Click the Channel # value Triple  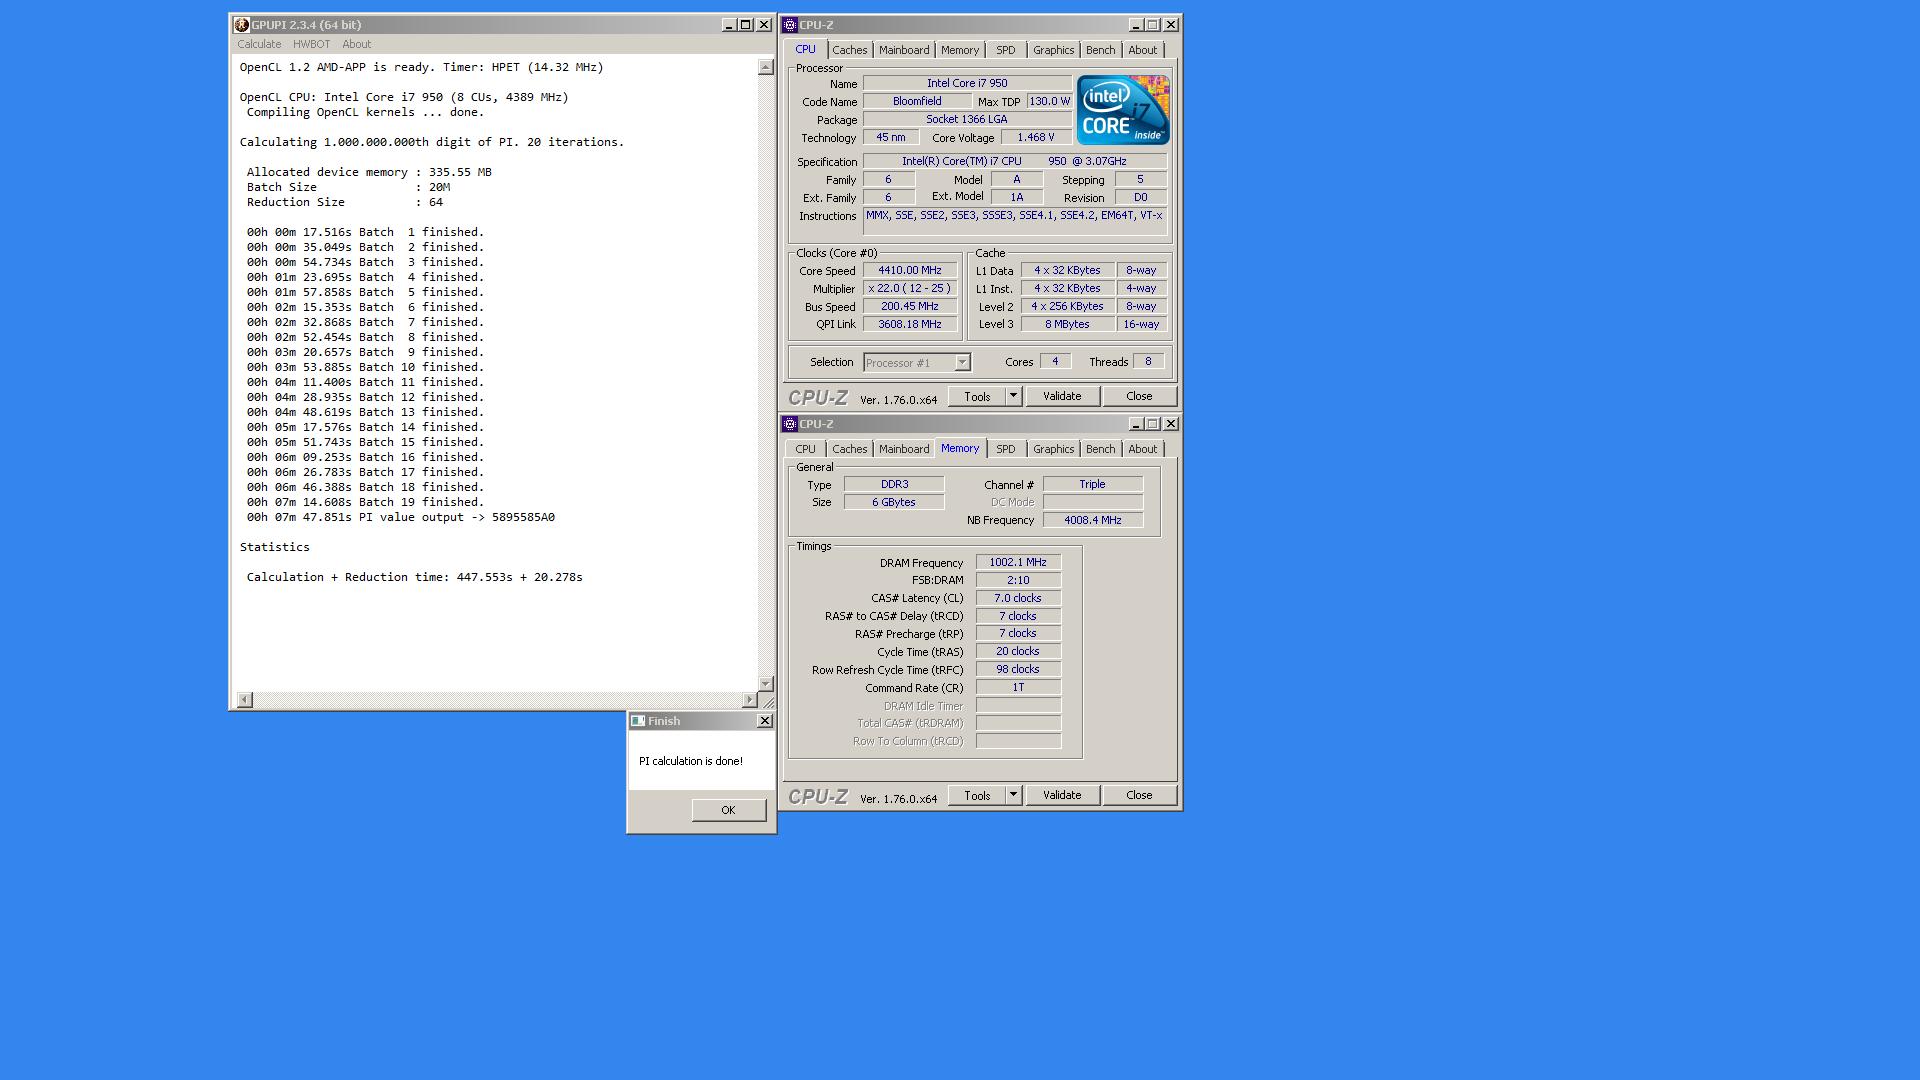tap(1092, 484)
